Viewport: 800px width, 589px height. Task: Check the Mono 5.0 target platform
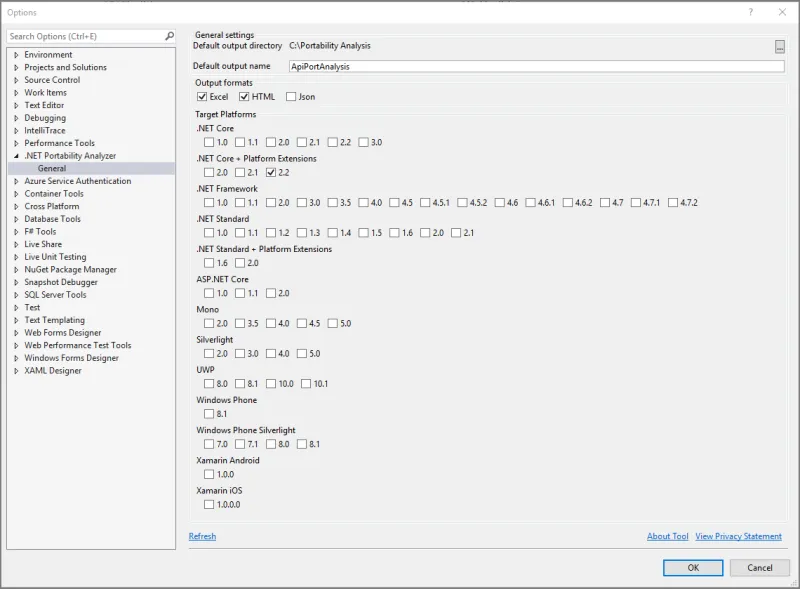tap(333, 323)
